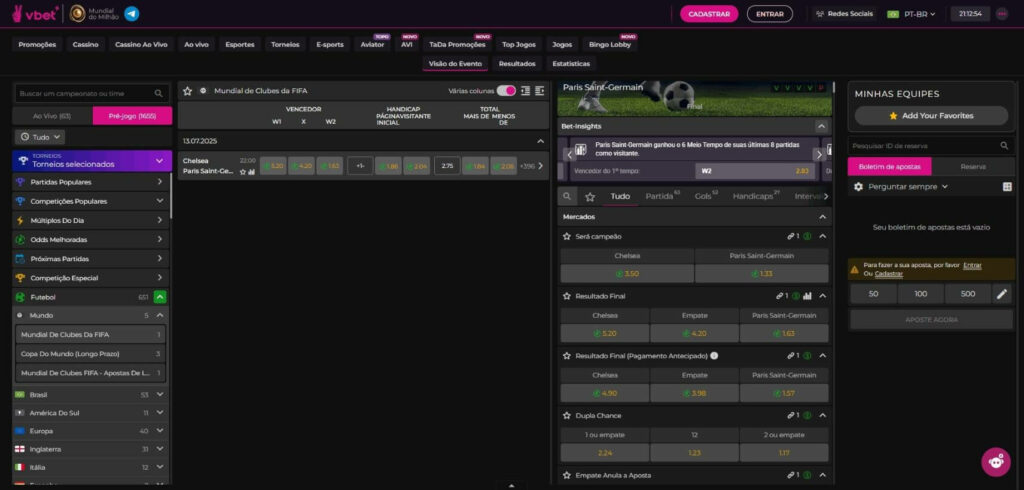Viewport: 1024px width, 490px height.
Task: Switch to Ao Vivo (63) events
Action: click(x=52, y=116)
